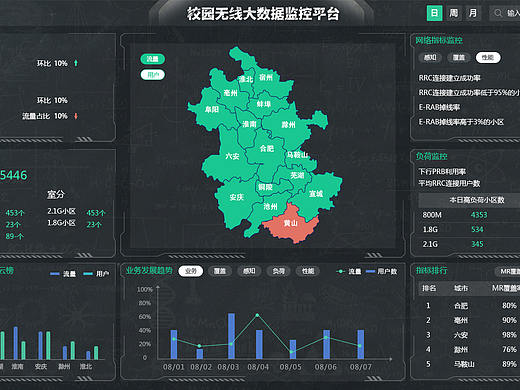The height and width of the screenshot is (390, 520).
Task: Click '平均RRC连接用户数' in 负荷监控
Action: tap(449, 183)
